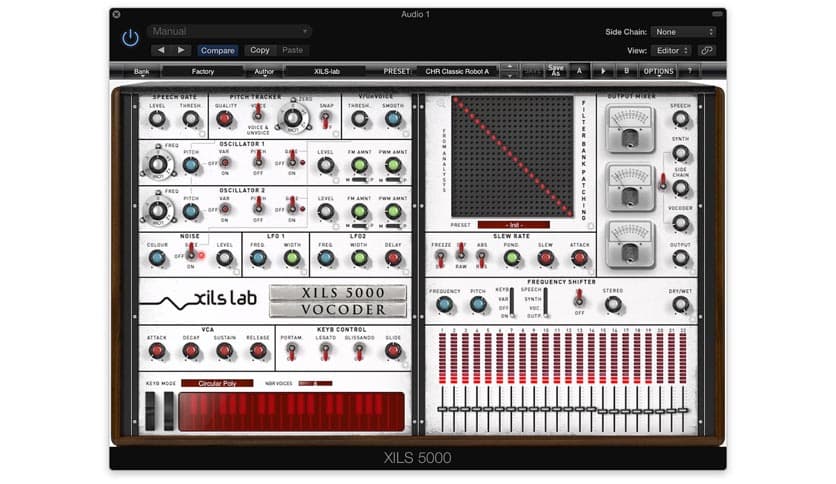Flip the Legato switch in Keyb Control

(325, 350)
